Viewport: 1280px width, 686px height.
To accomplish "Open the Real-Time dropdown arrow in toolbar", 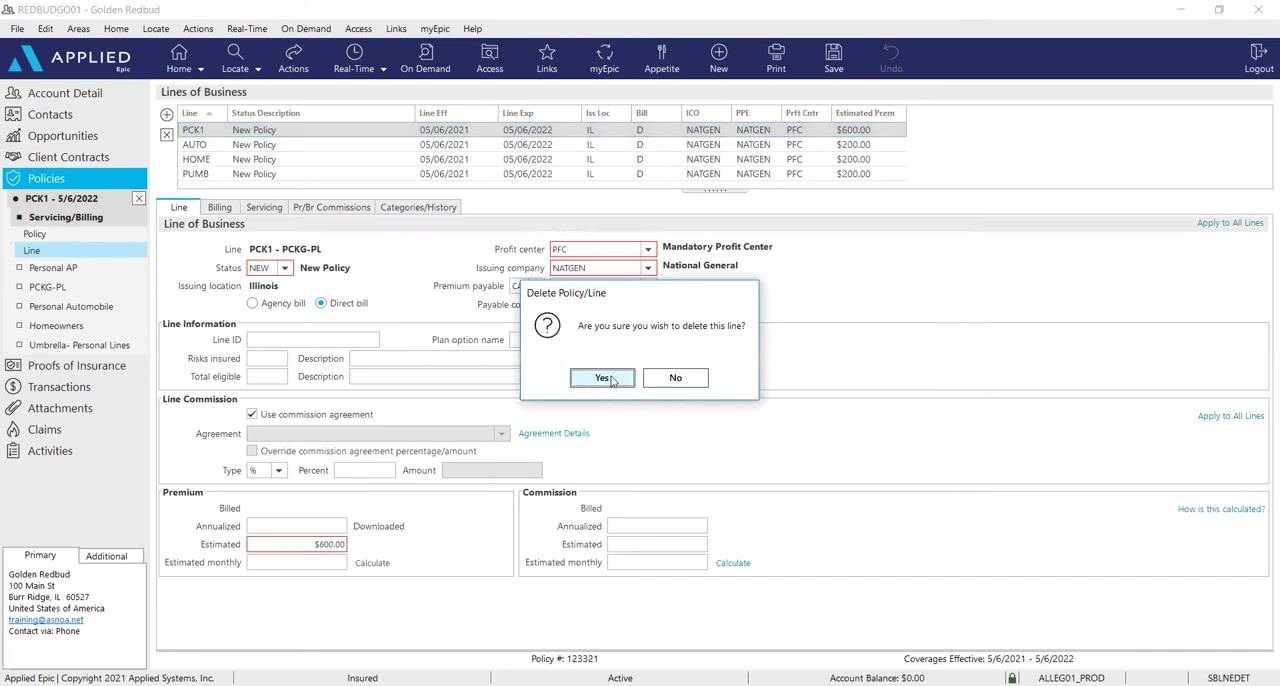I will pos(383,69).
